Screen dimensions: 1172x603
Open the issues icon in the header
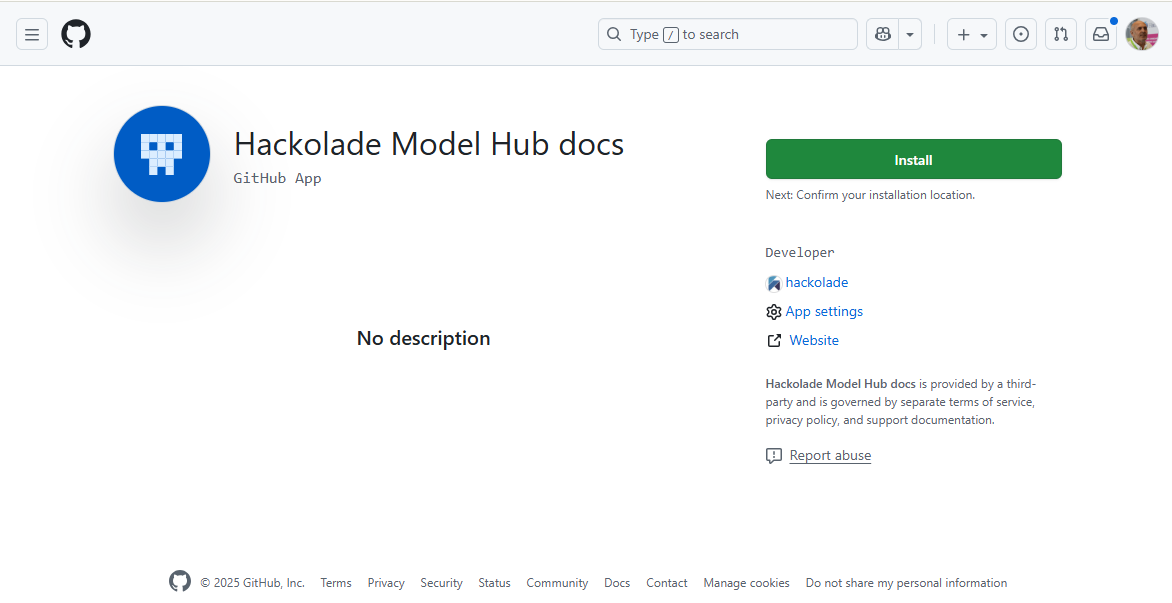click(1020, 33)
